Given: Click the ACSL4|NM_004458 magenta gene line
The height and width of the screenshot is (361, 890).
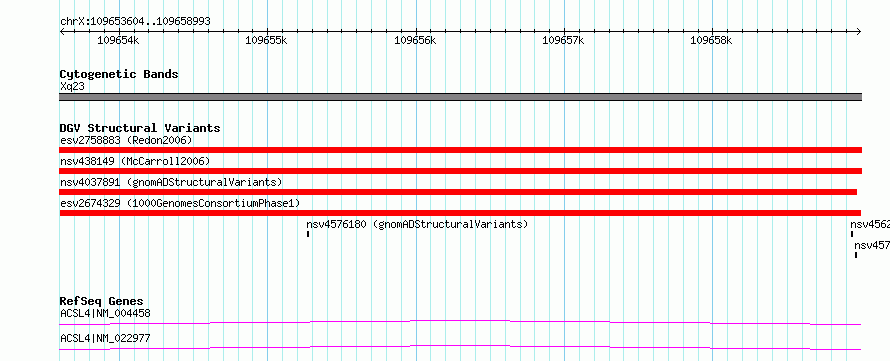Looking at the screenshot, I should coord(460,322).
